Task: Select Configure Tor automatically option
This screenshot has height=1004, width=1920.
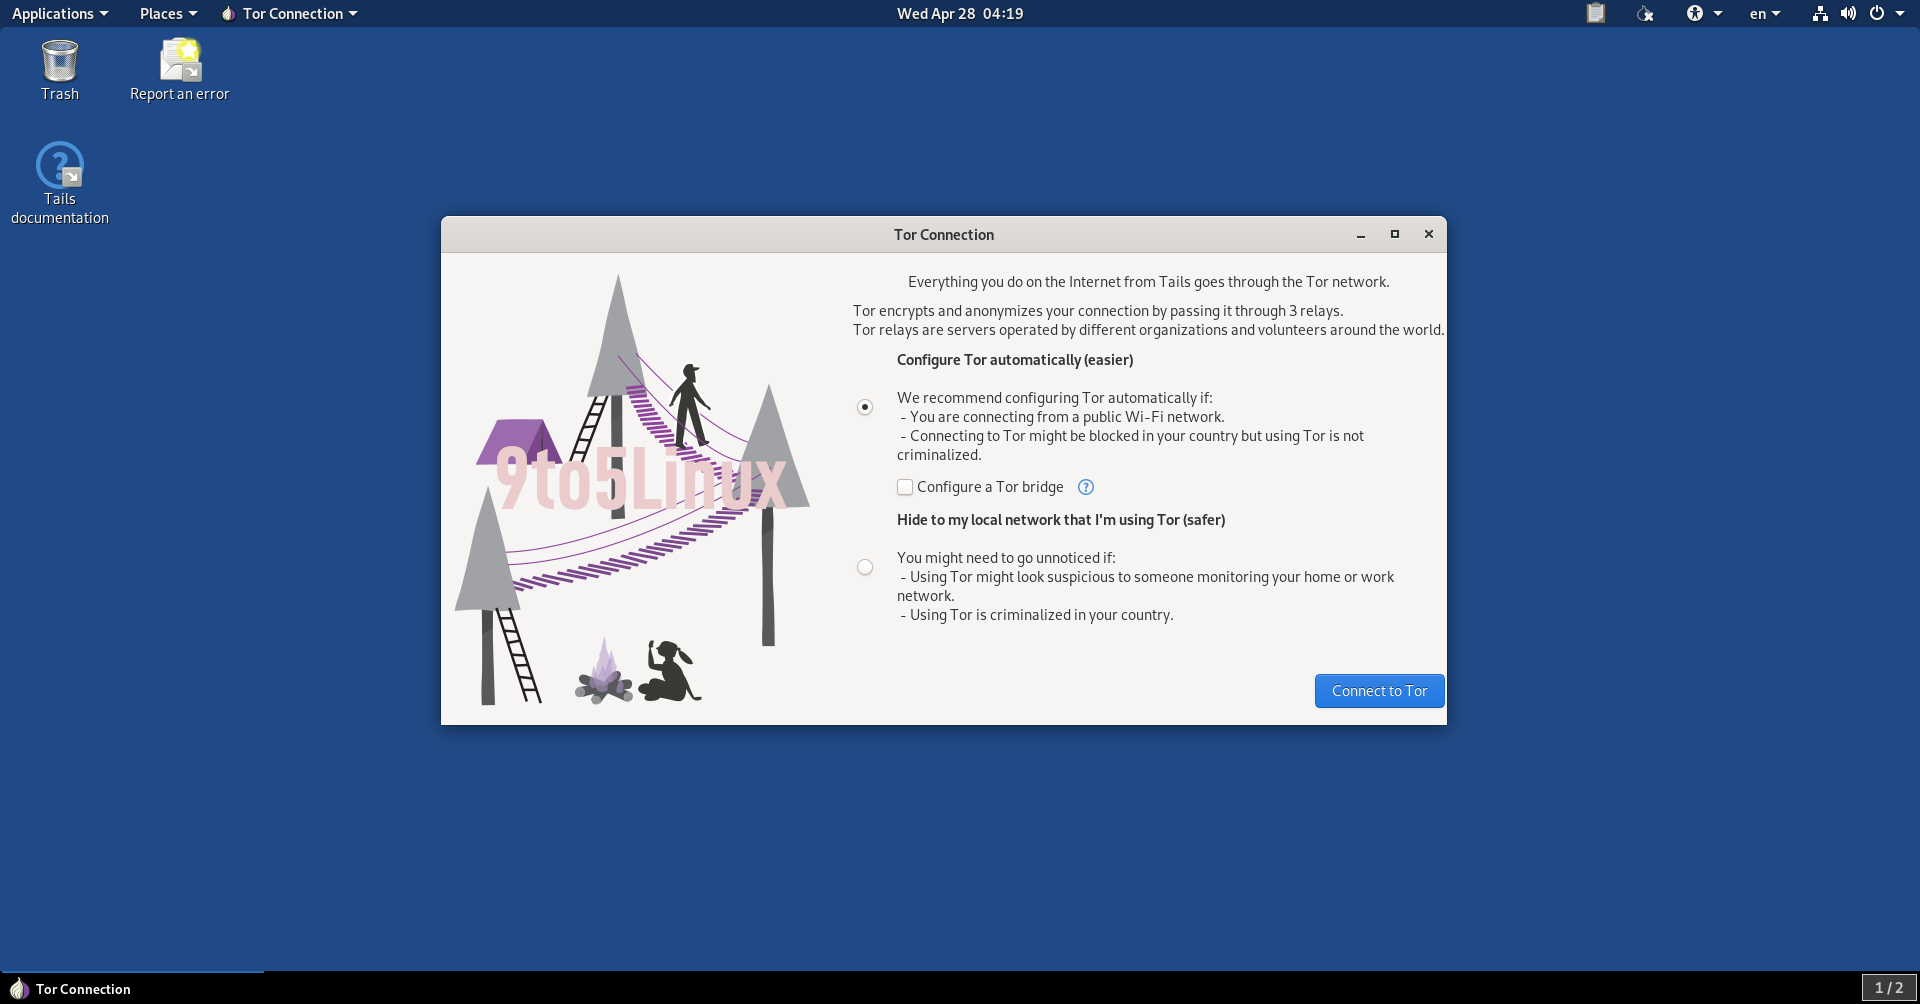Action: pos(864,407)
